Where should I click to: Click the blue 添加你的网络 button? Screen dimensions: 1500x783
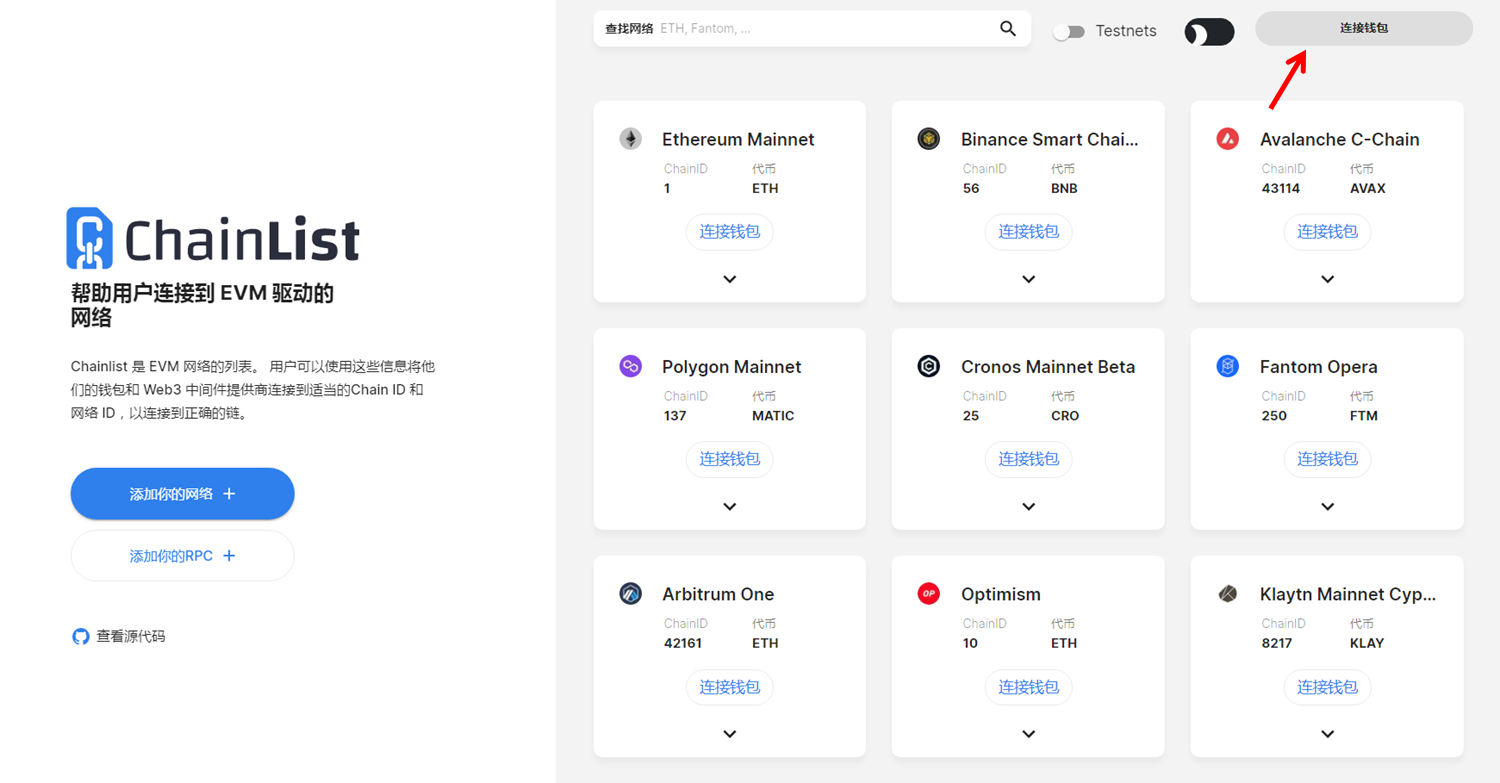[x=182, y=494]
